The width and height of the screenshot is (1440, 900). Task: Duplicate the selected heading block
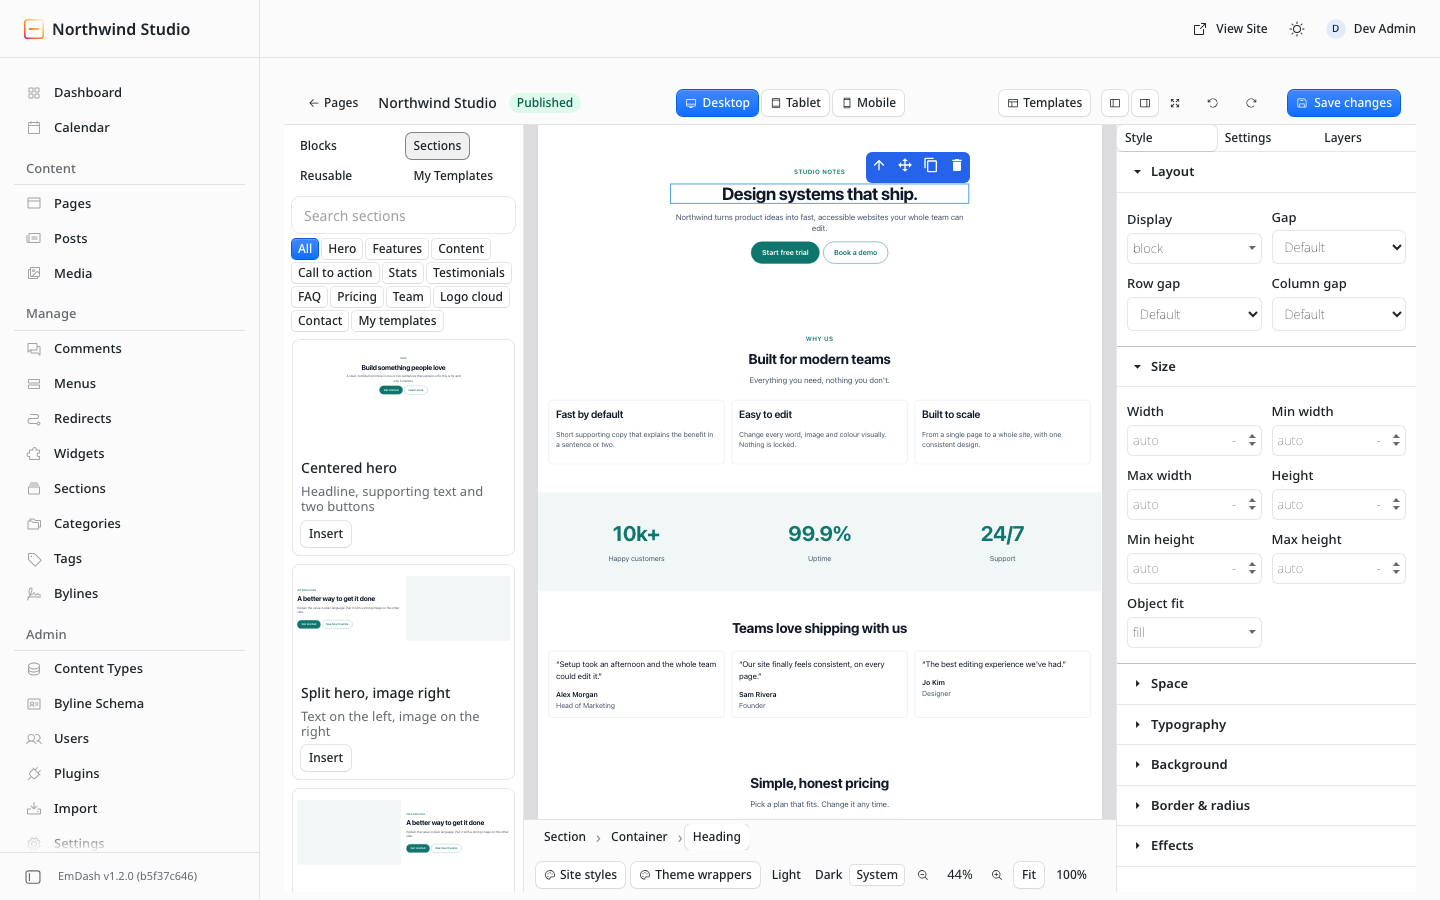coord(931,166)
